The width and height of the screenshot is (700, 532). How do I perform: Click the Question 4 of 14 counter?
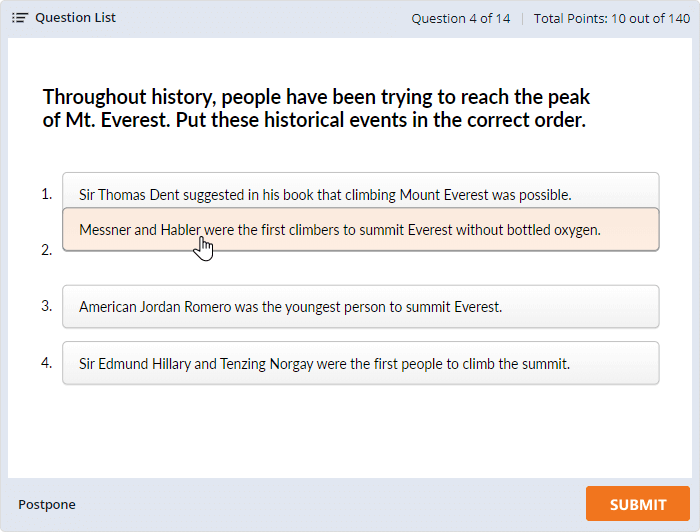[x=461, y=18]
